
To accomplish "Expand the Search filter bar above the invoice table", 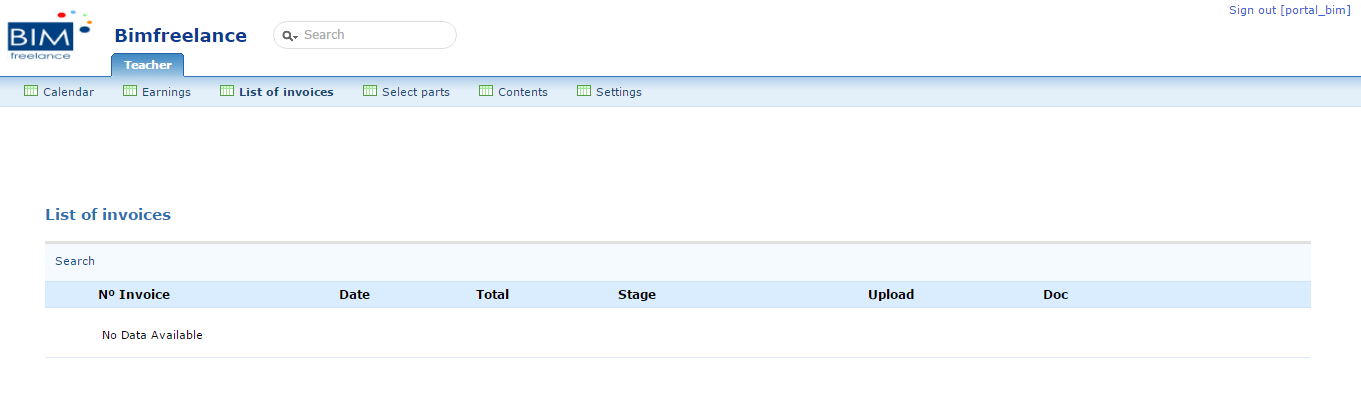I will point(677,261).
